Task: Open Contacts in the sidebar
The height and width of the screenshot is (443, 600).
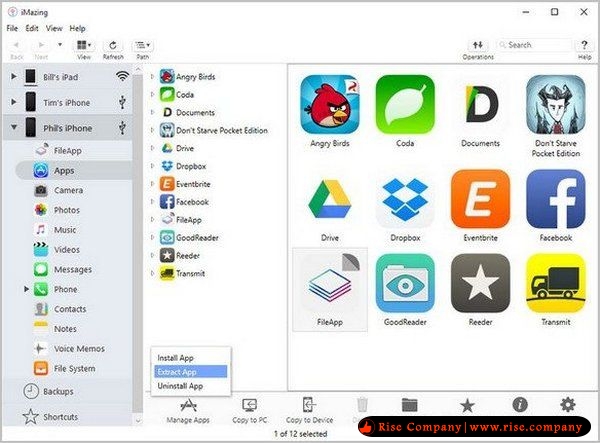Action: (x=70, y=309)
